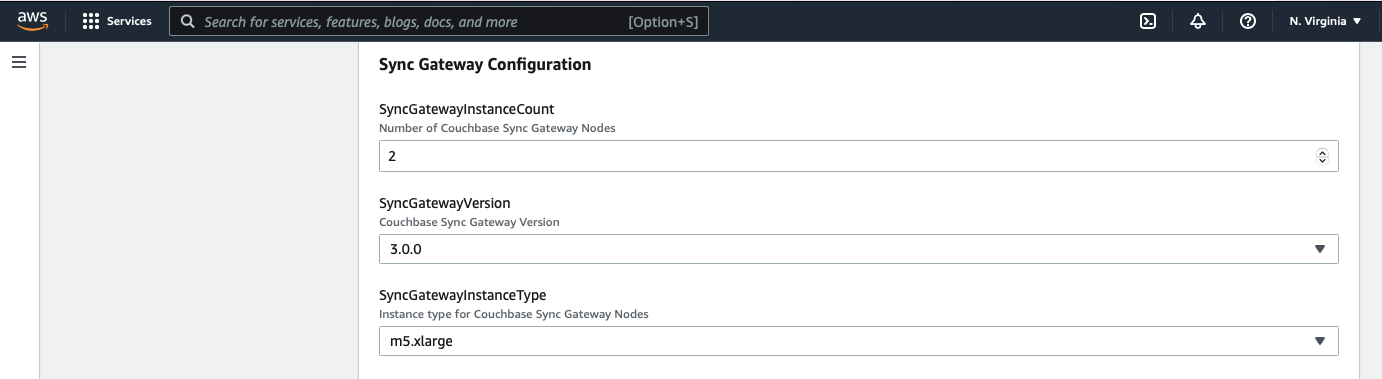Toggle the hamburger side navigation
The image size is (1382, 379).
pos(19,62)
